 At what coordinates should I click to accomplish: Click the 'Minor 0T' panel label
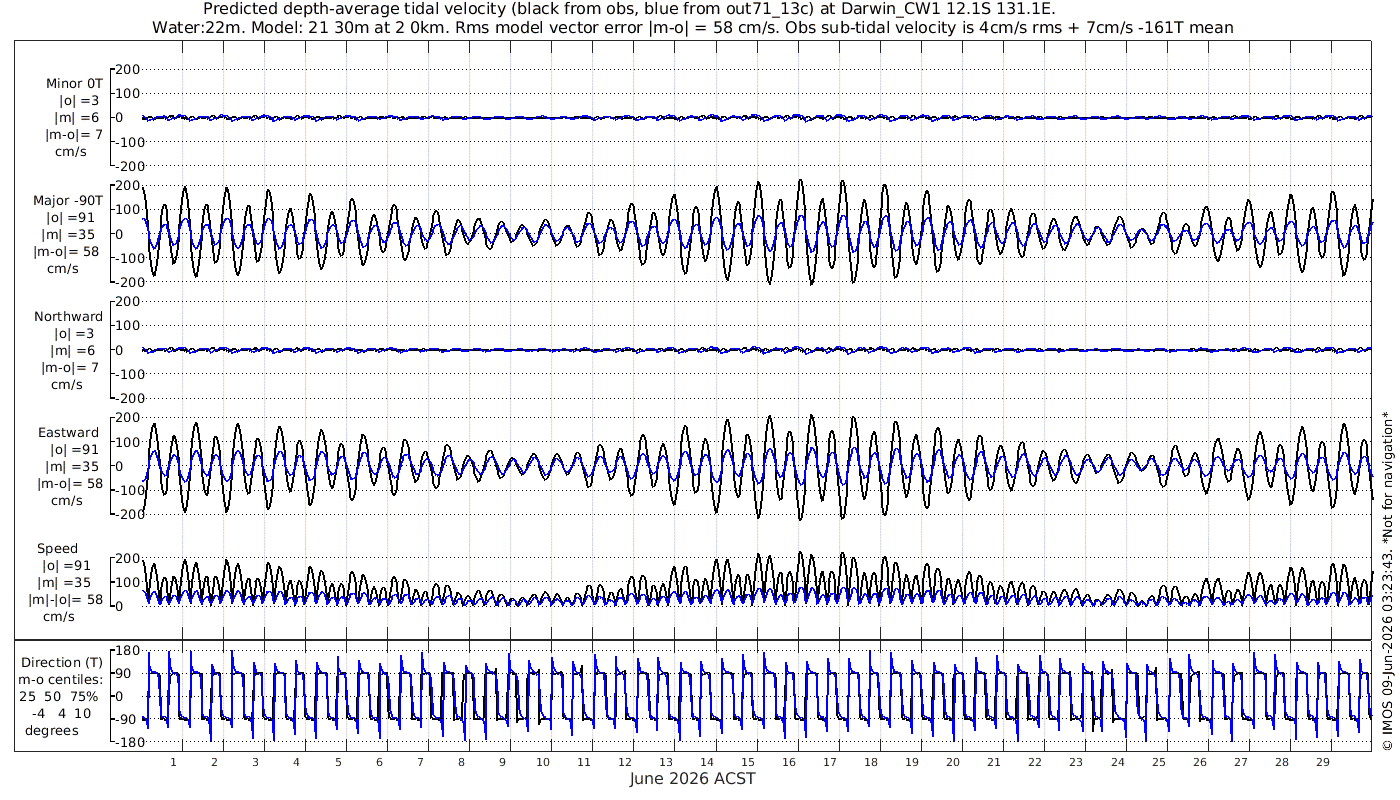pyautogui.click(x=74, y=84)
